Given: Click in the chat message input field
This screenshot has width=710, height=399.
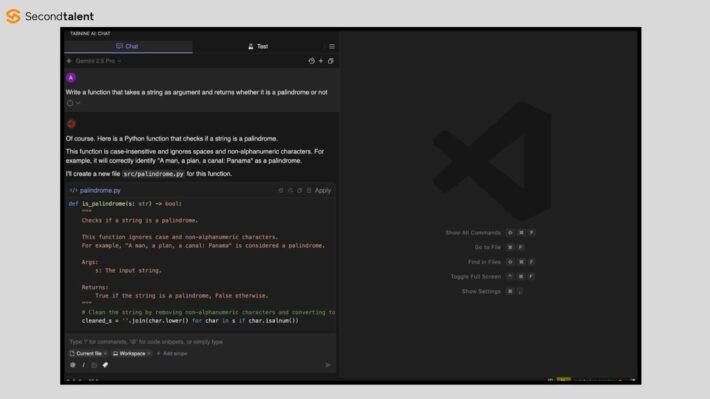Looking at the screenshot, I should pos(201,342).
